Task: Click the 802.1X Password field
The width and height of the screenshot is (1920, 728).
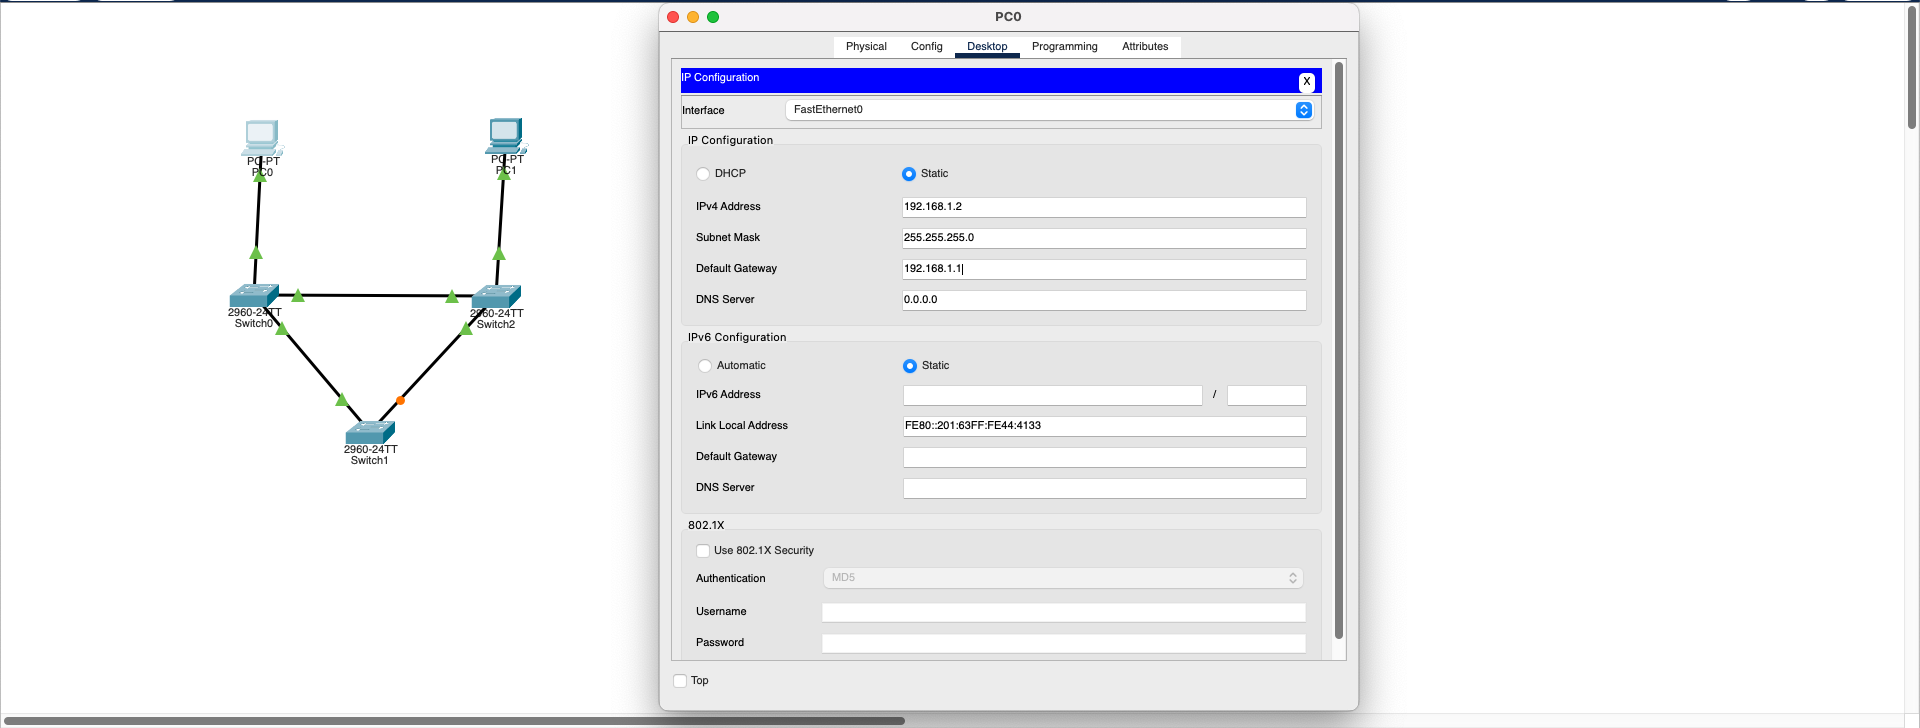Action: 1064,643
